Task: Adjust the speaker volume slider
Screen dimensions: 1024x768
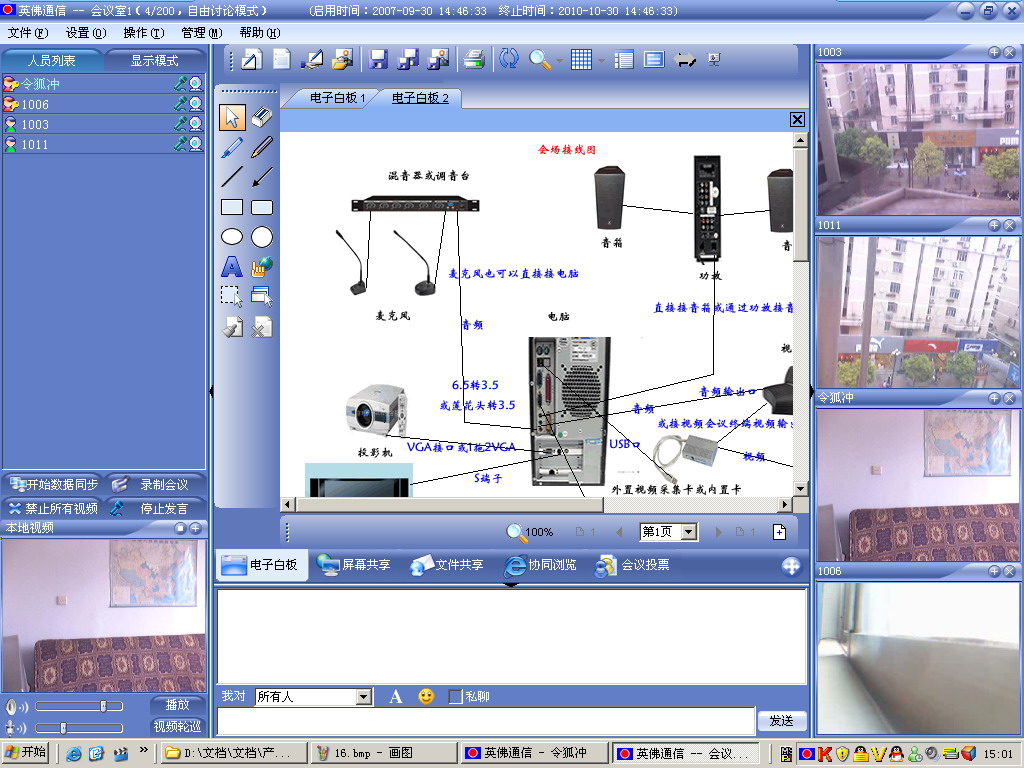Action: tap(102, 706)
